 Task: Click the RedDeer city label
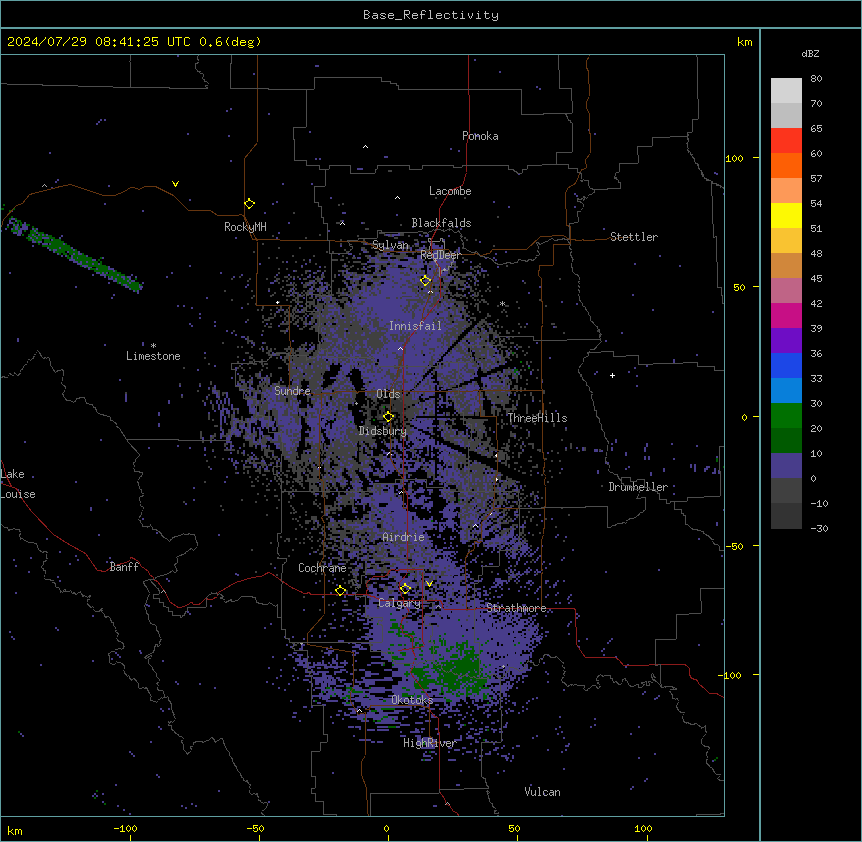(440, 255)
